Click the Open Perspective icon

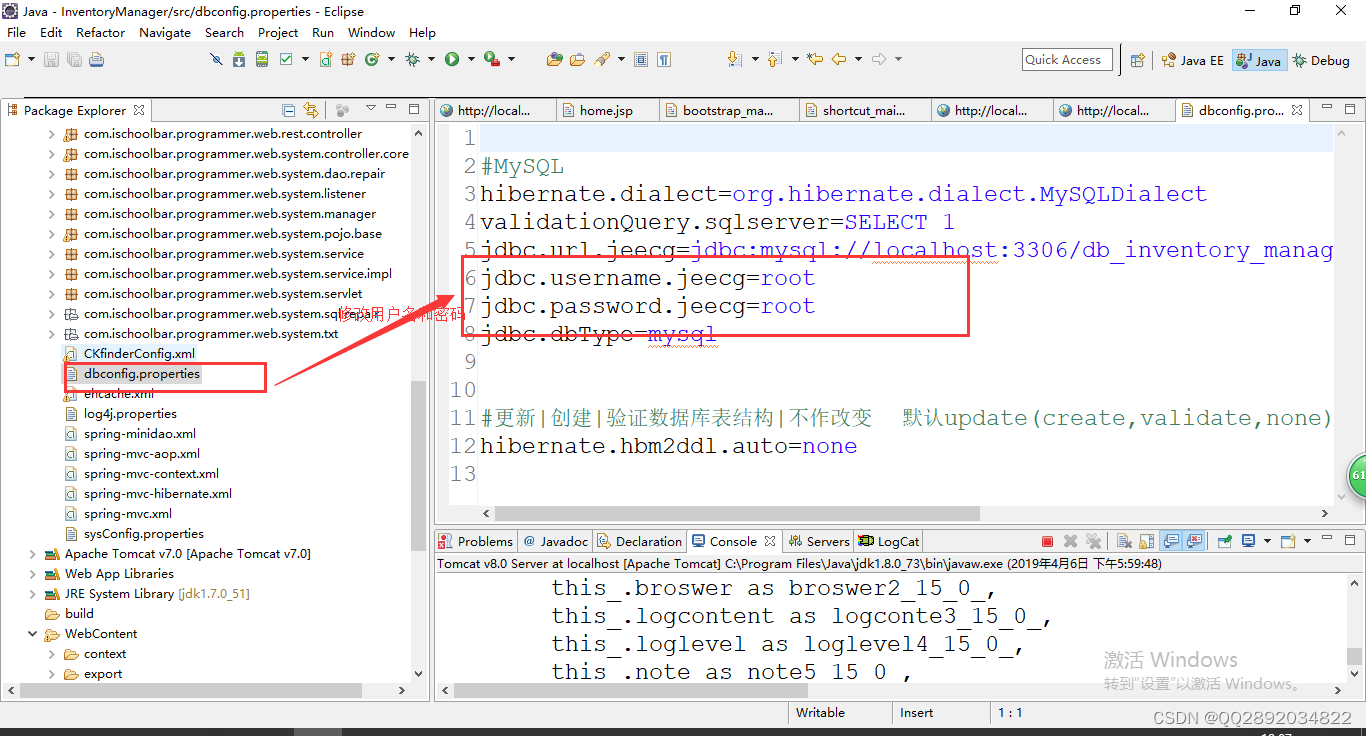tap(1139, 59)
